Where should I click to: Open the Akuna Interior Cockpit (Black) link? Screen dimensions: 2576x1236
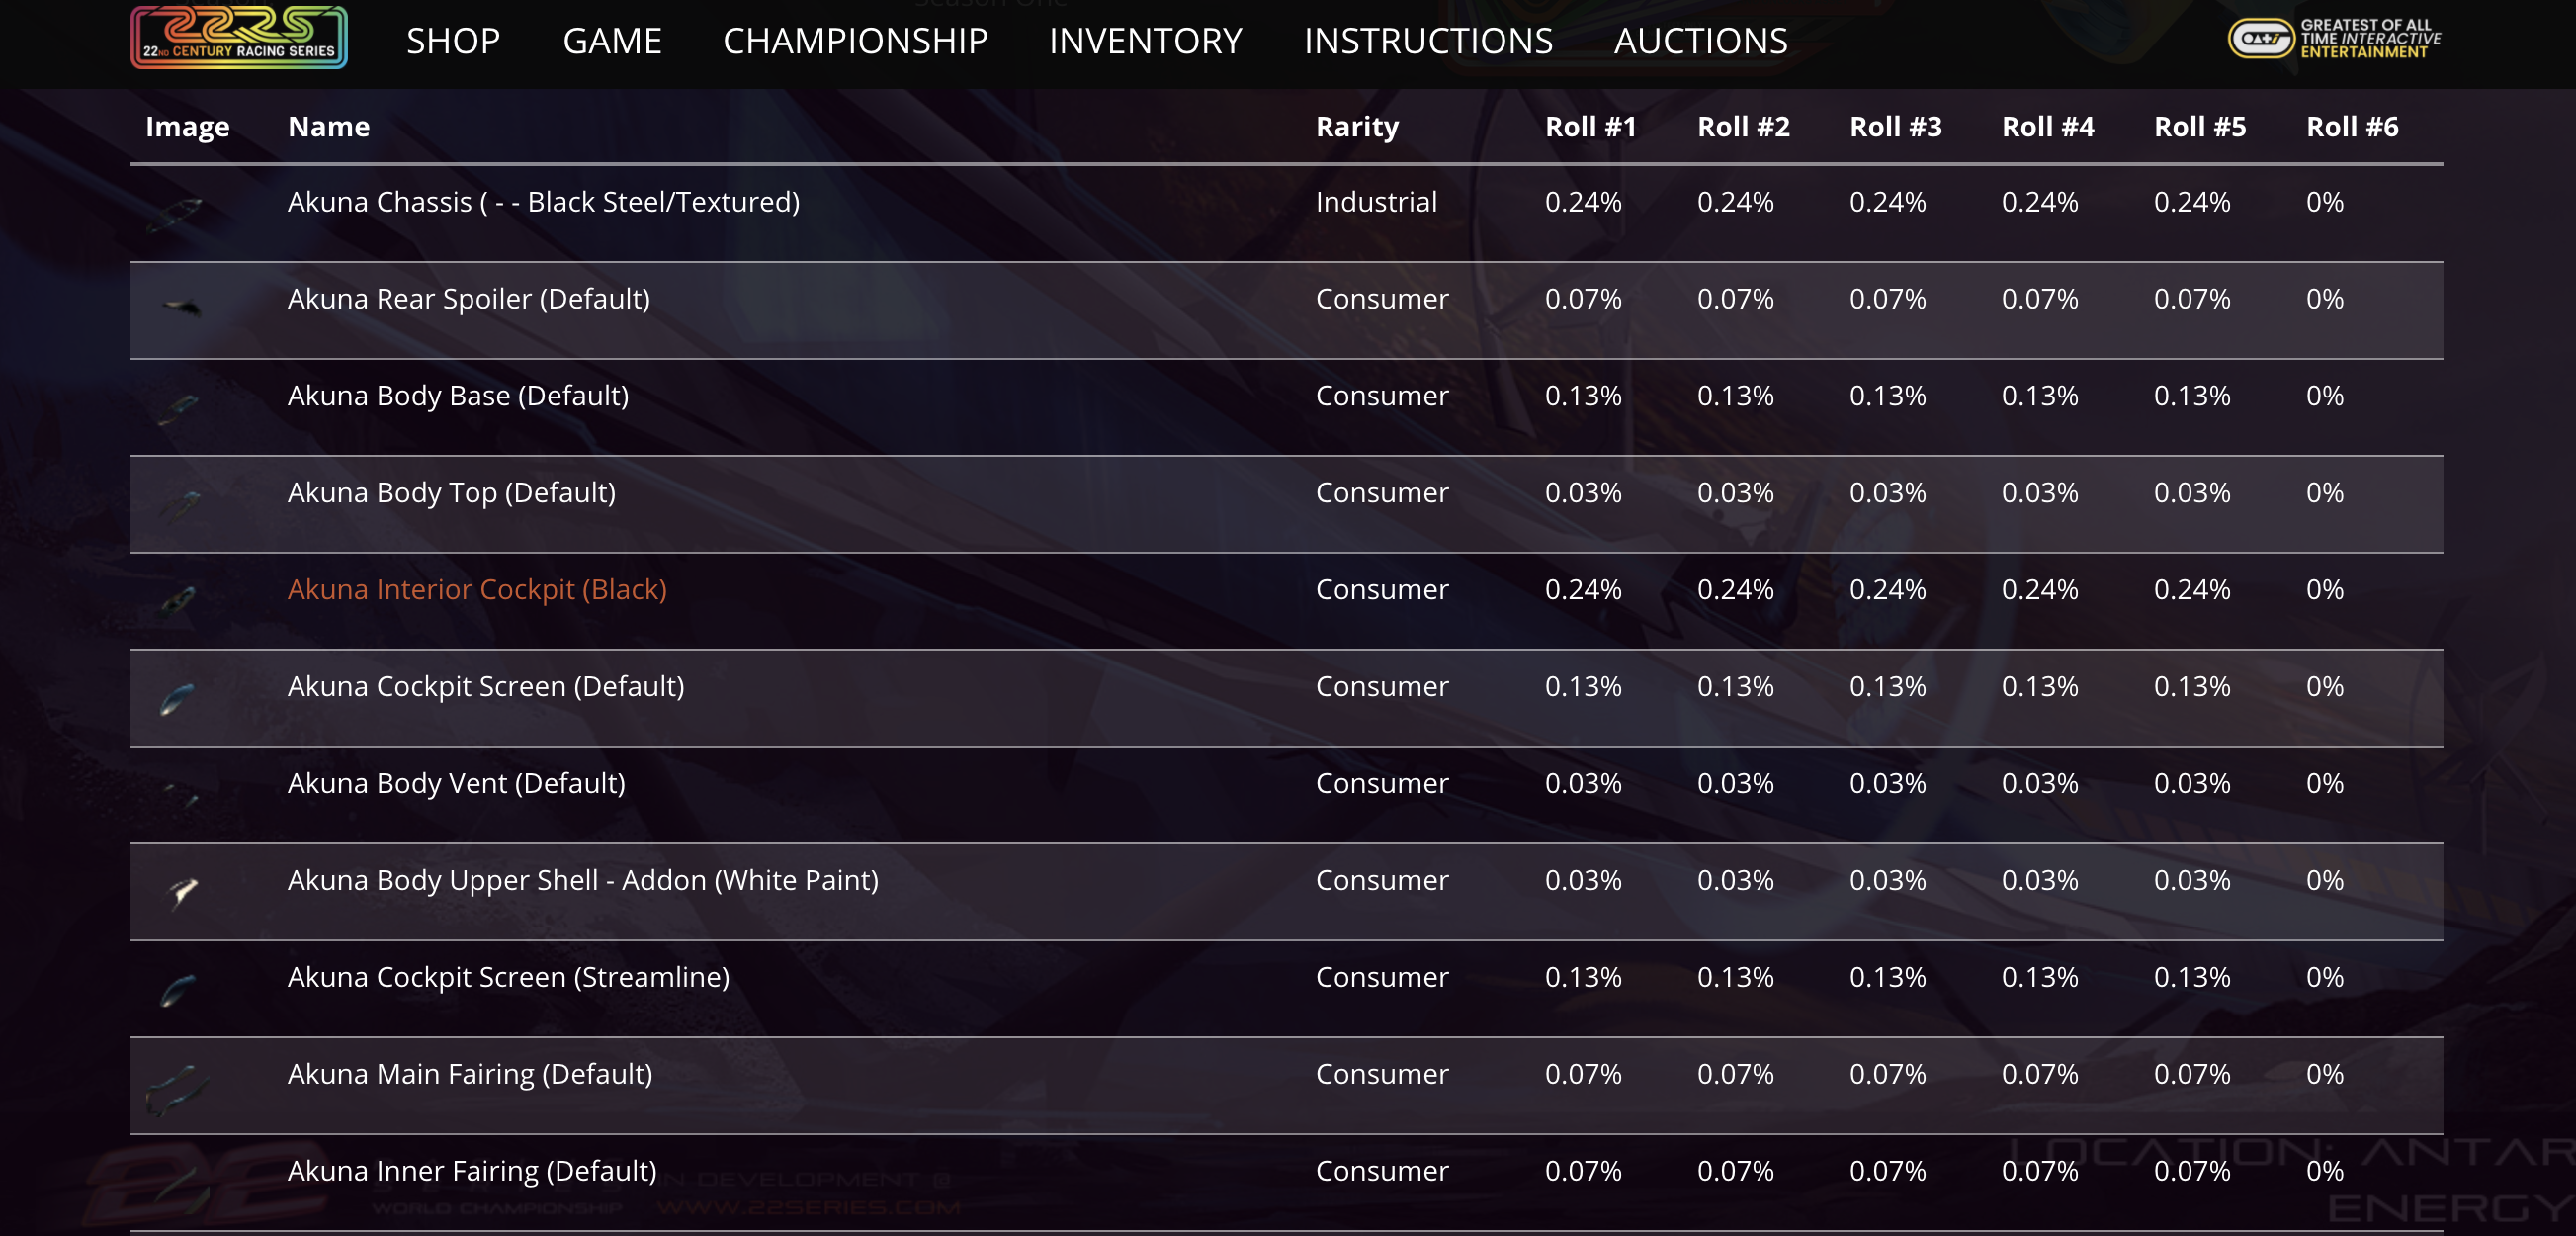coord(476,589)
